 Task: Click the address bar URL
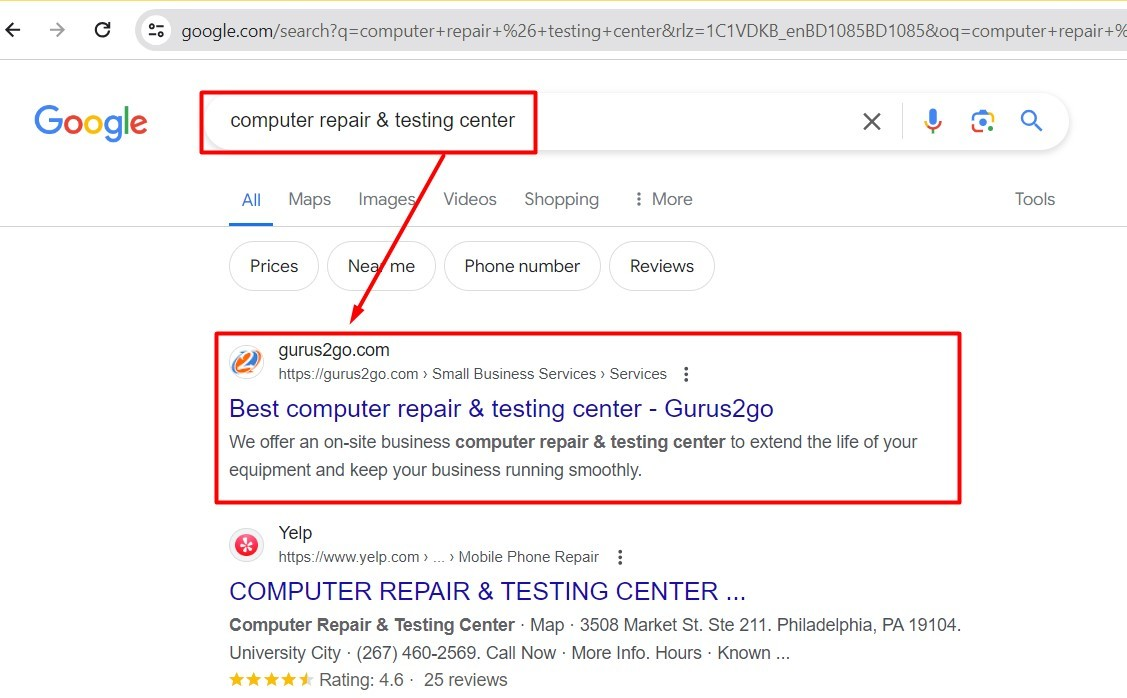653,31
